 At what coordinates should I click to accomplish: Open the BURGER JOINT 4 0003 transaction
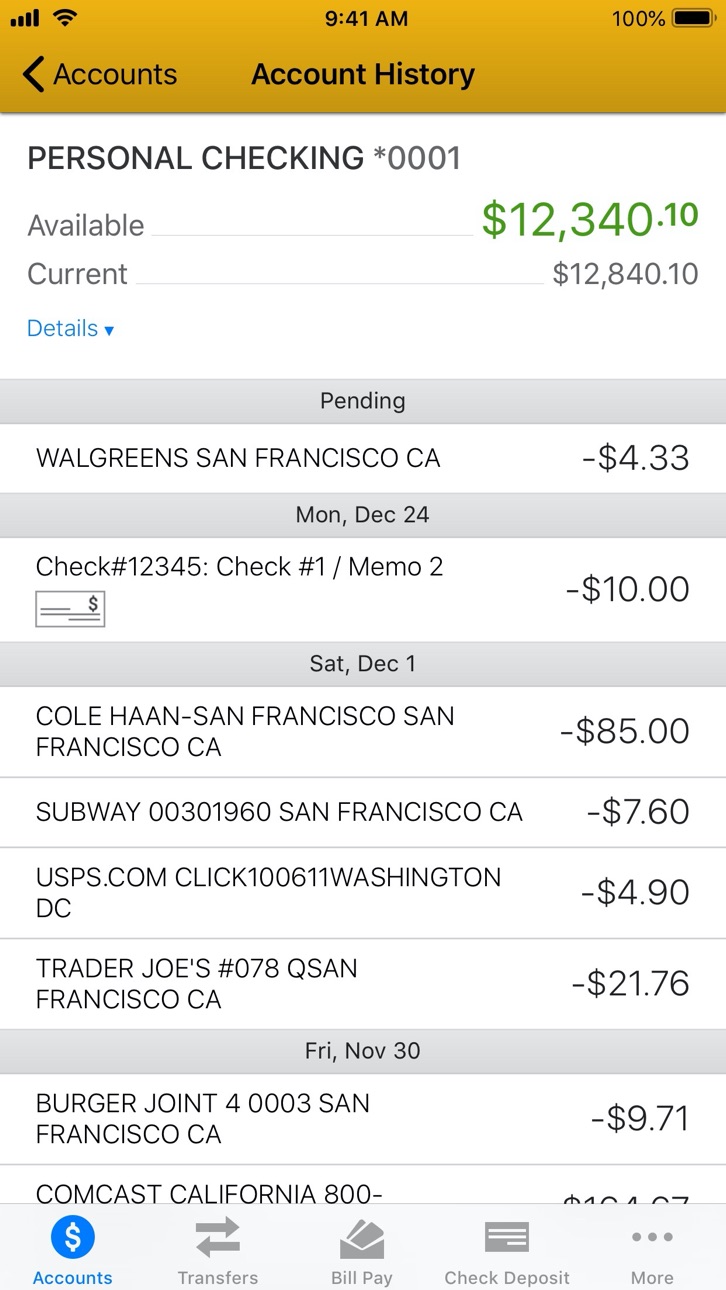click(x=363, y=1119)
